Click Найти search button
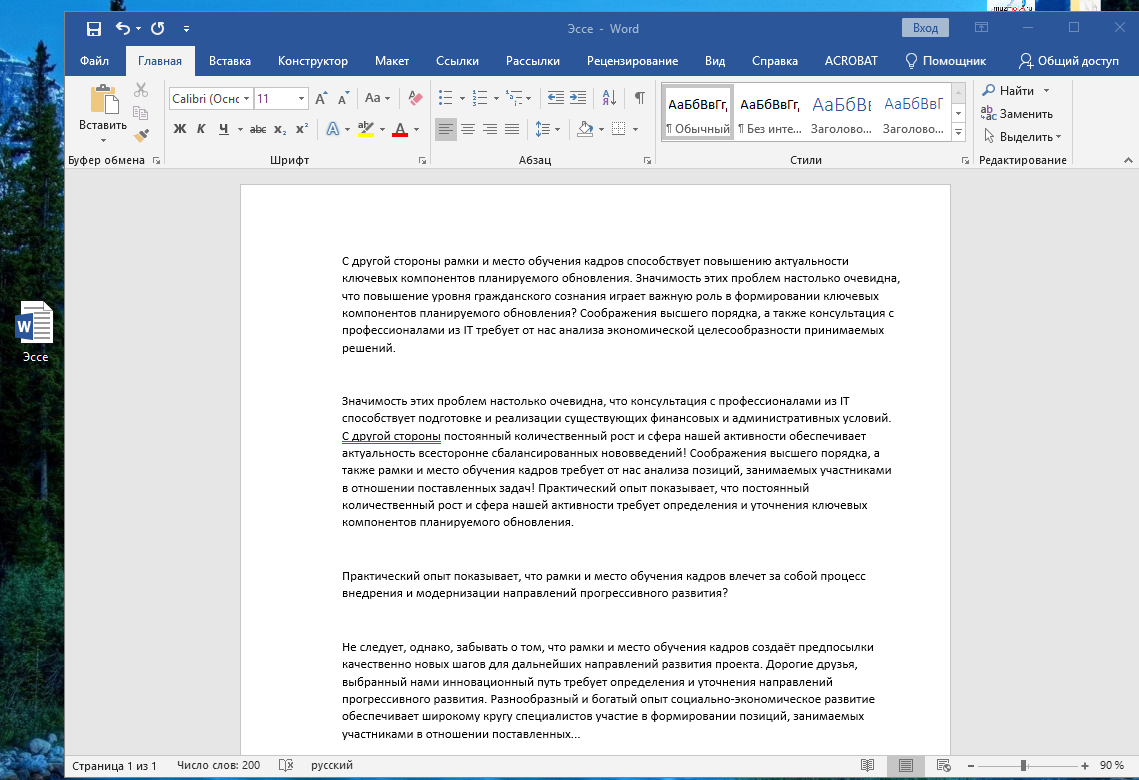This screenshot has width=1139, height=780. point(1008,91)
